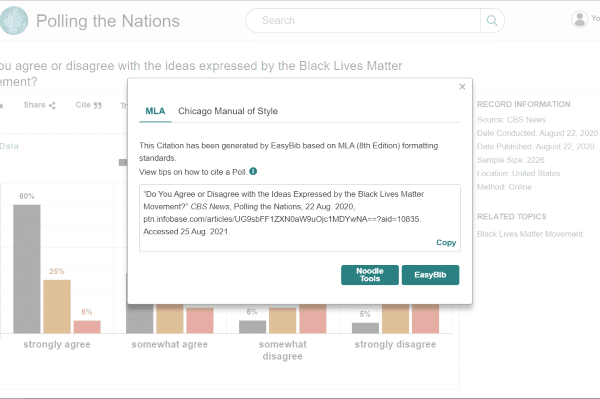Click the 6% pink bar under strongly agree
The image size is (600, 399).
tap(87, 327)
